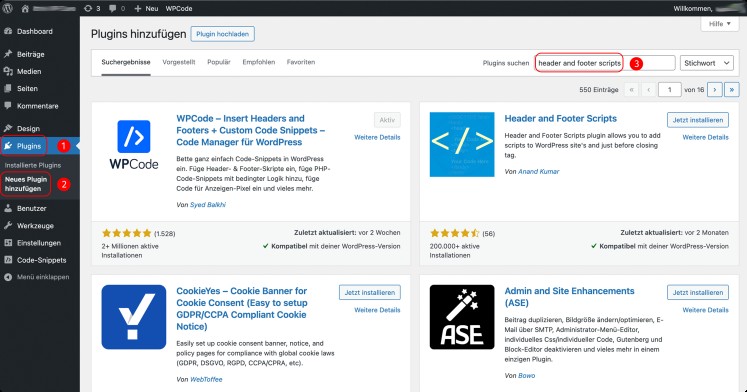Select Neues Plugin hinzufügen submenu item
The width and height of the screenshot is (747, 392).
click(x=26, y=184)
